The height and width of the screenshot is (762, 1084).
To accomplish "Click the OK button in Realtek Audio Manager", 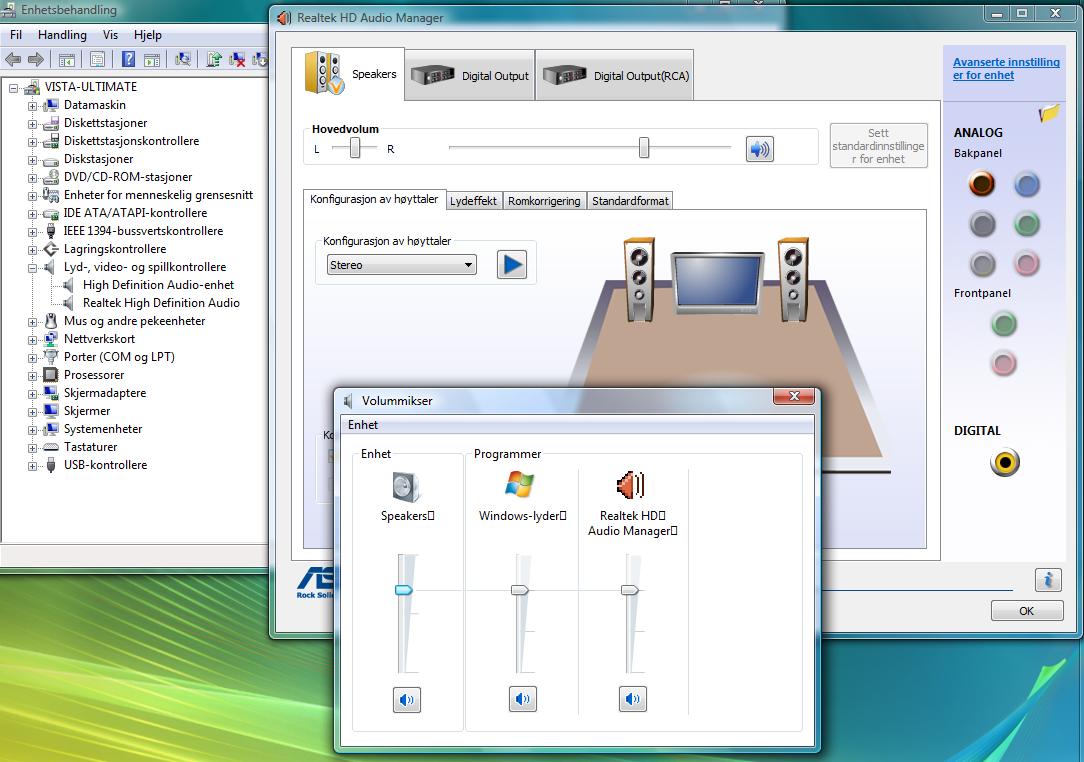I will (1027, 611).
